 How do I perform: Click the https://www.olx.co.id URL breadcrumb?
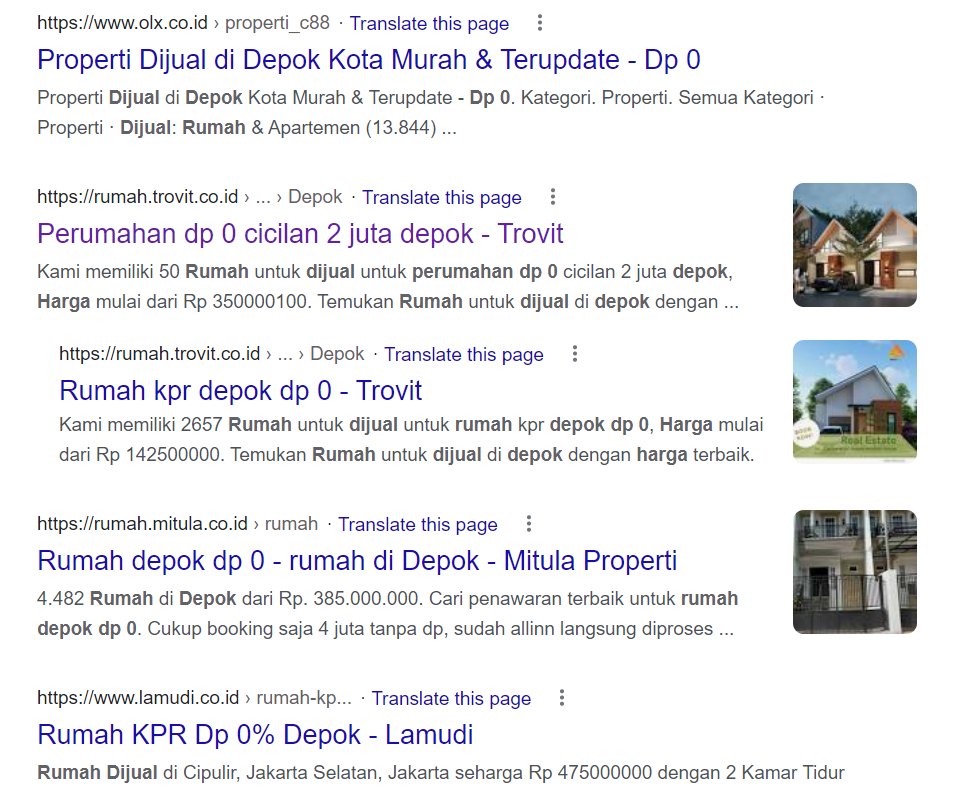coord(122,23)
